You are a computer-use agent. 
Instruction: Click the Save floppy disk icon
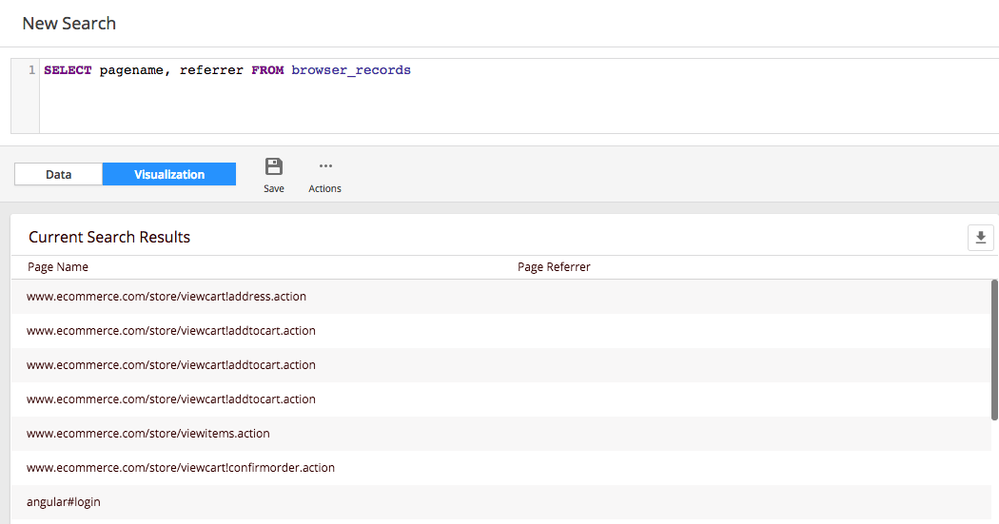tap(273, 167)
